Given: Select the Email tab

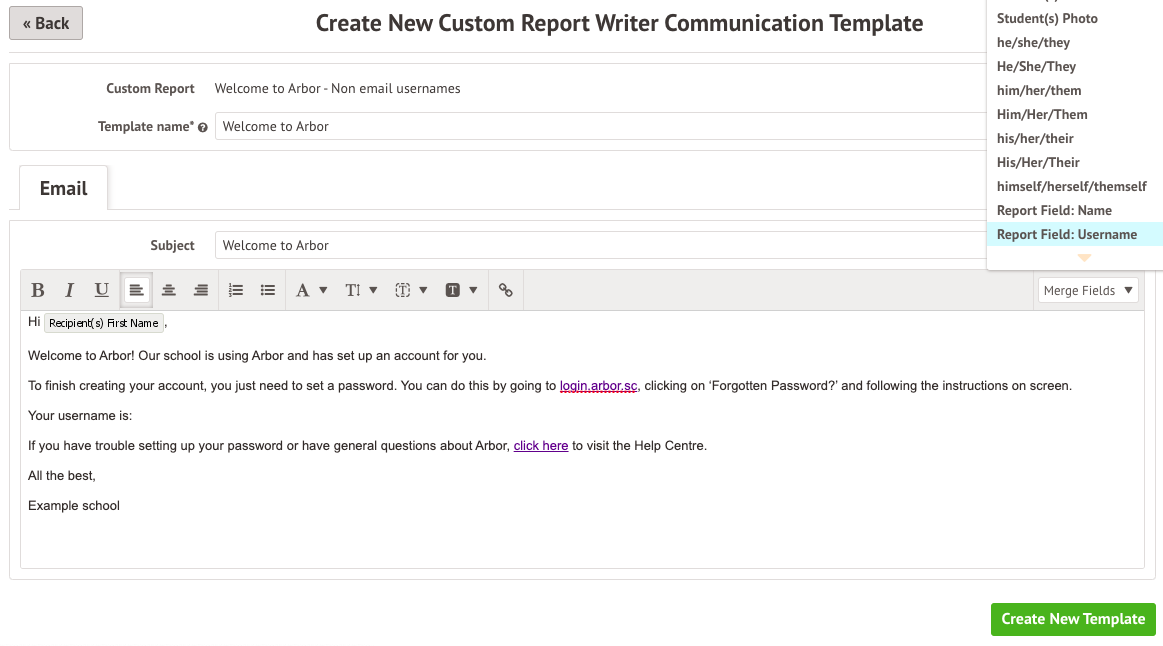Looking at the screenshot, I should [x=64, y=188].
